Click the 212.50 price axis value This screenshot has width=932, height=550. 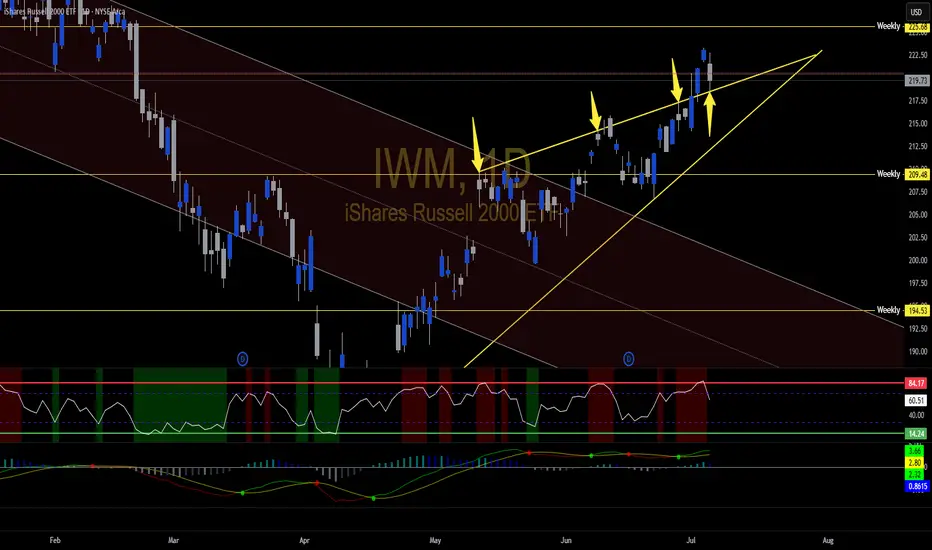click(x=918, y=146)
